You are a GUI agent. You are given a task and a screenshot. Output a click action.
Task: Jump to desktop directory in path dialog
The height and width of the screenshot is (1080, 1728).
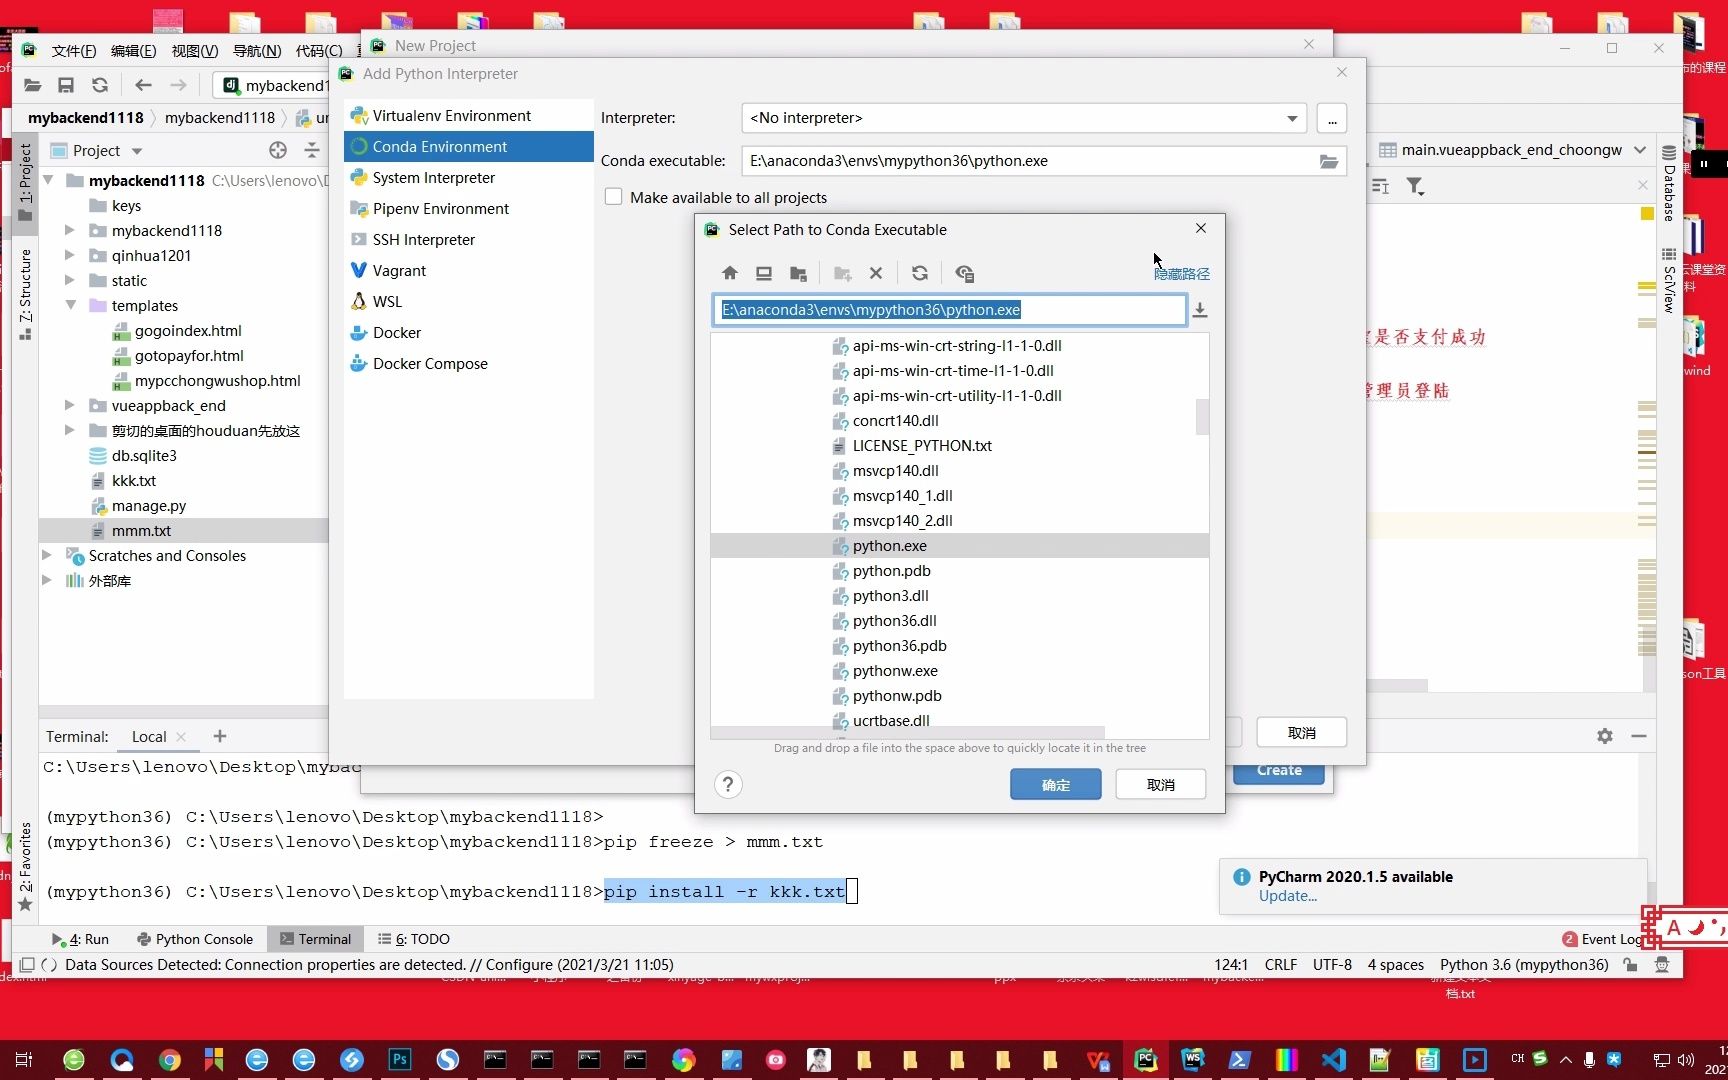764,273
